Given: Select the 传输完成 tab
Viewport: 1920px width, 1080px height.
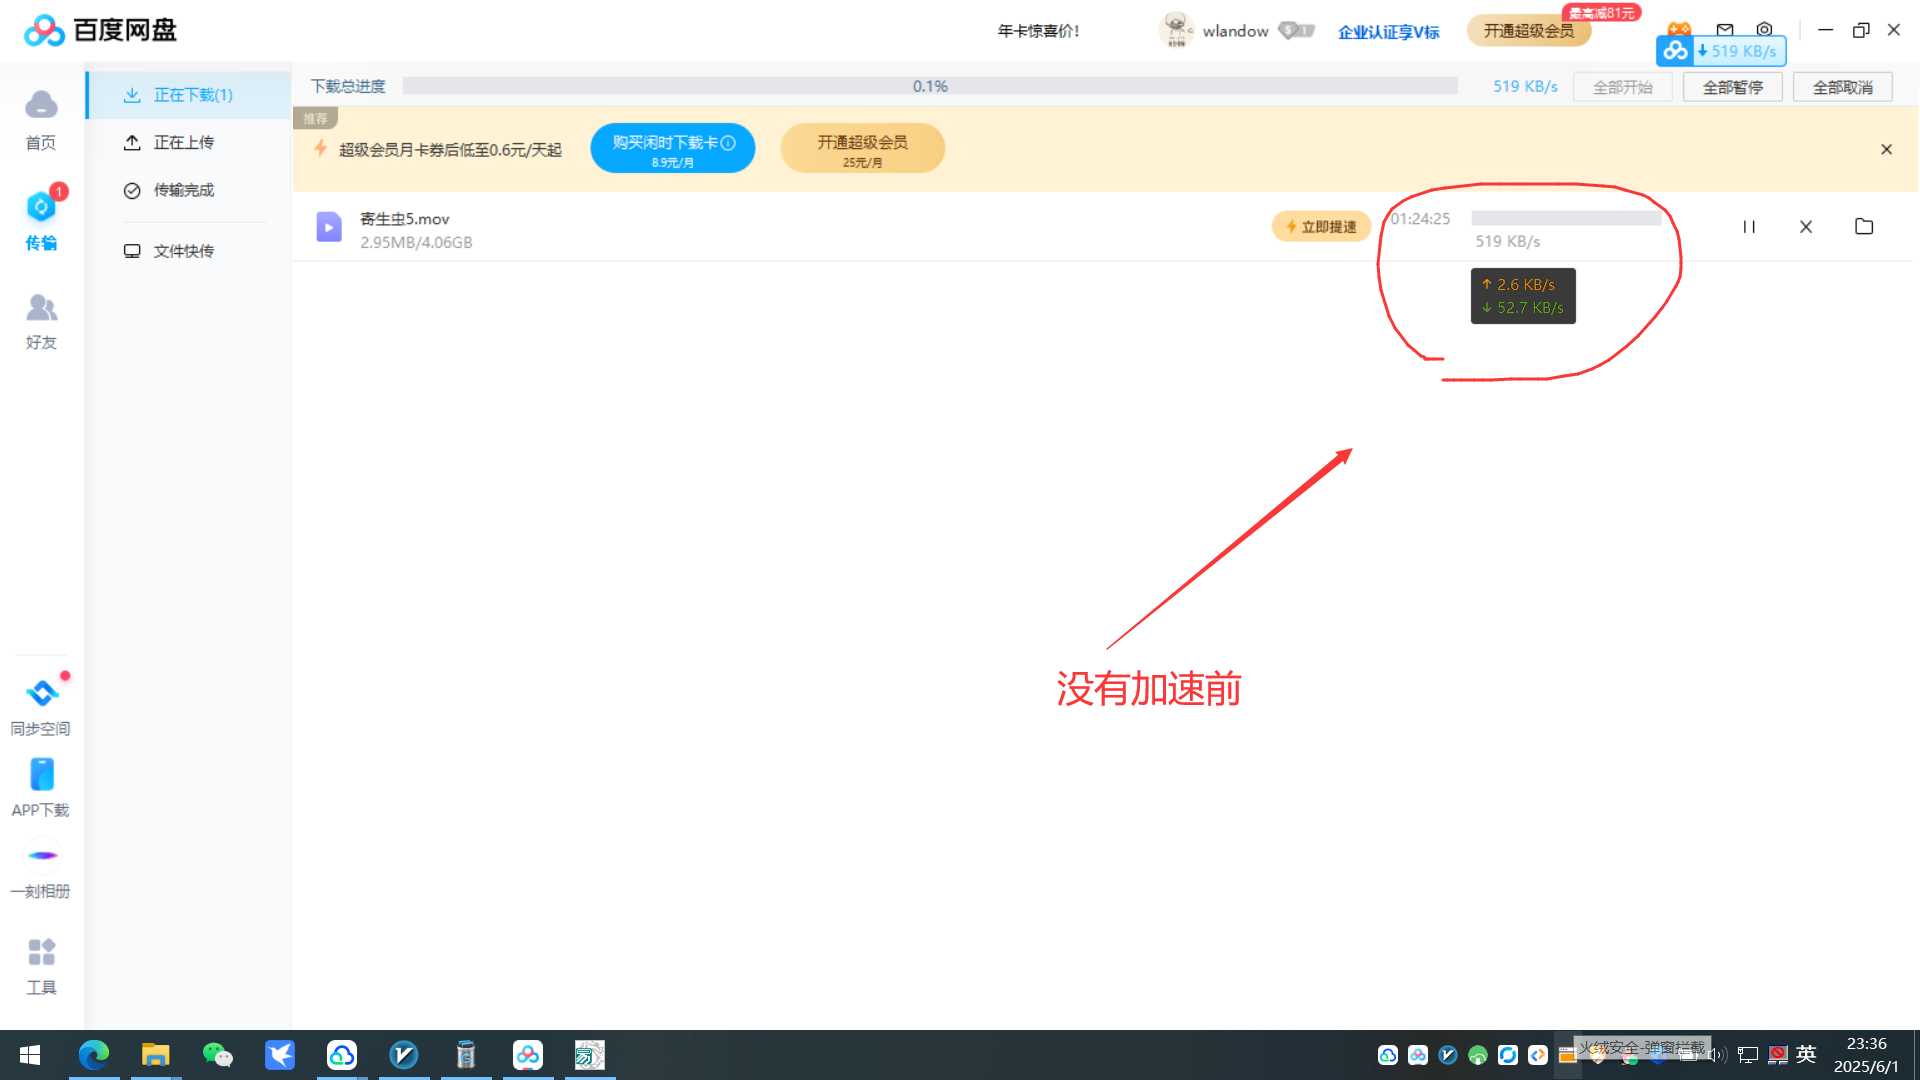Looking at the screenshot, I should 189,190.
